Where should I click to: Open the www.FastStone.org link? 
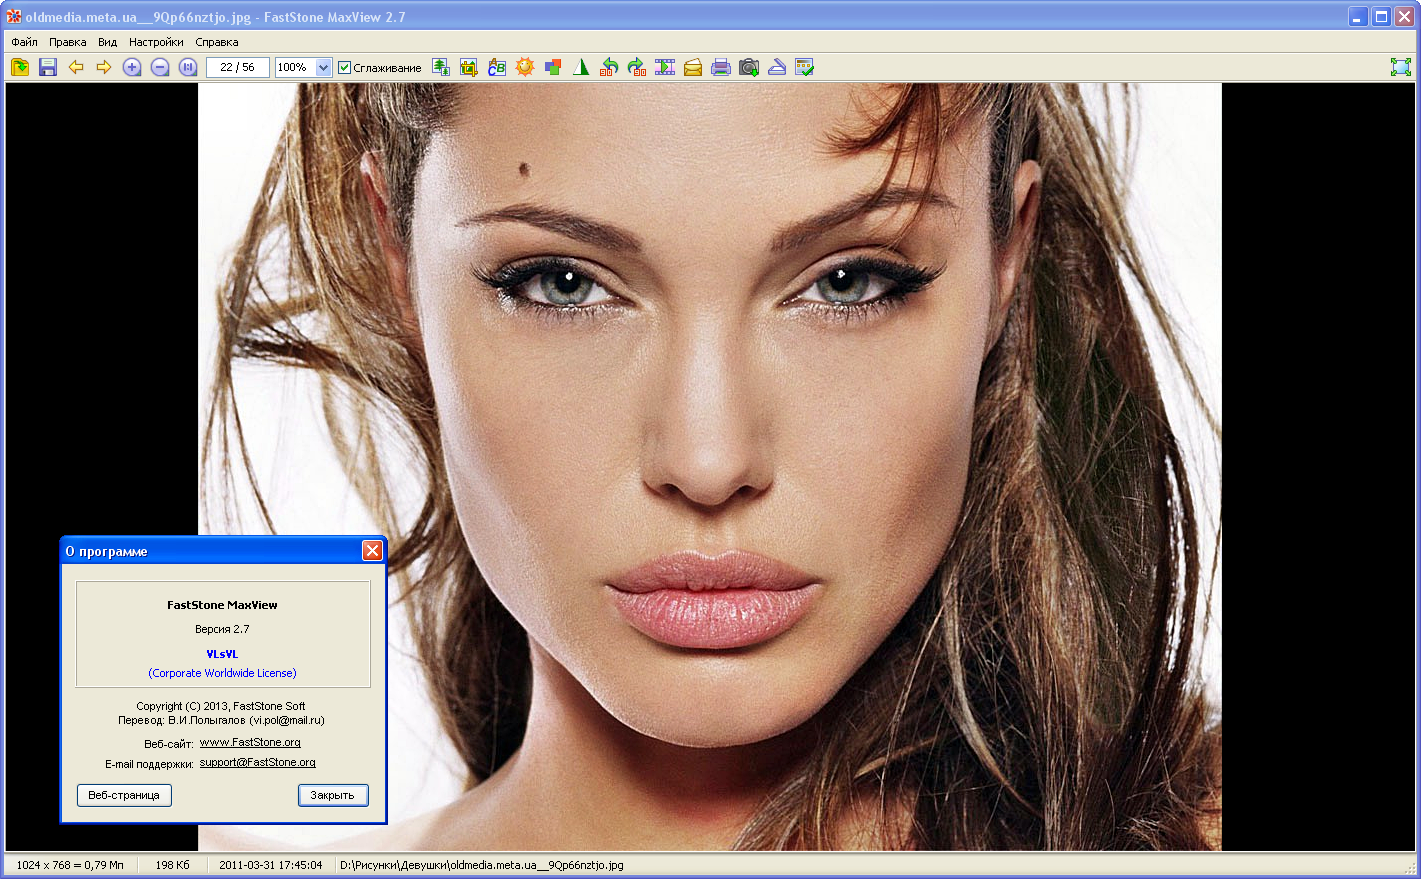250,742
